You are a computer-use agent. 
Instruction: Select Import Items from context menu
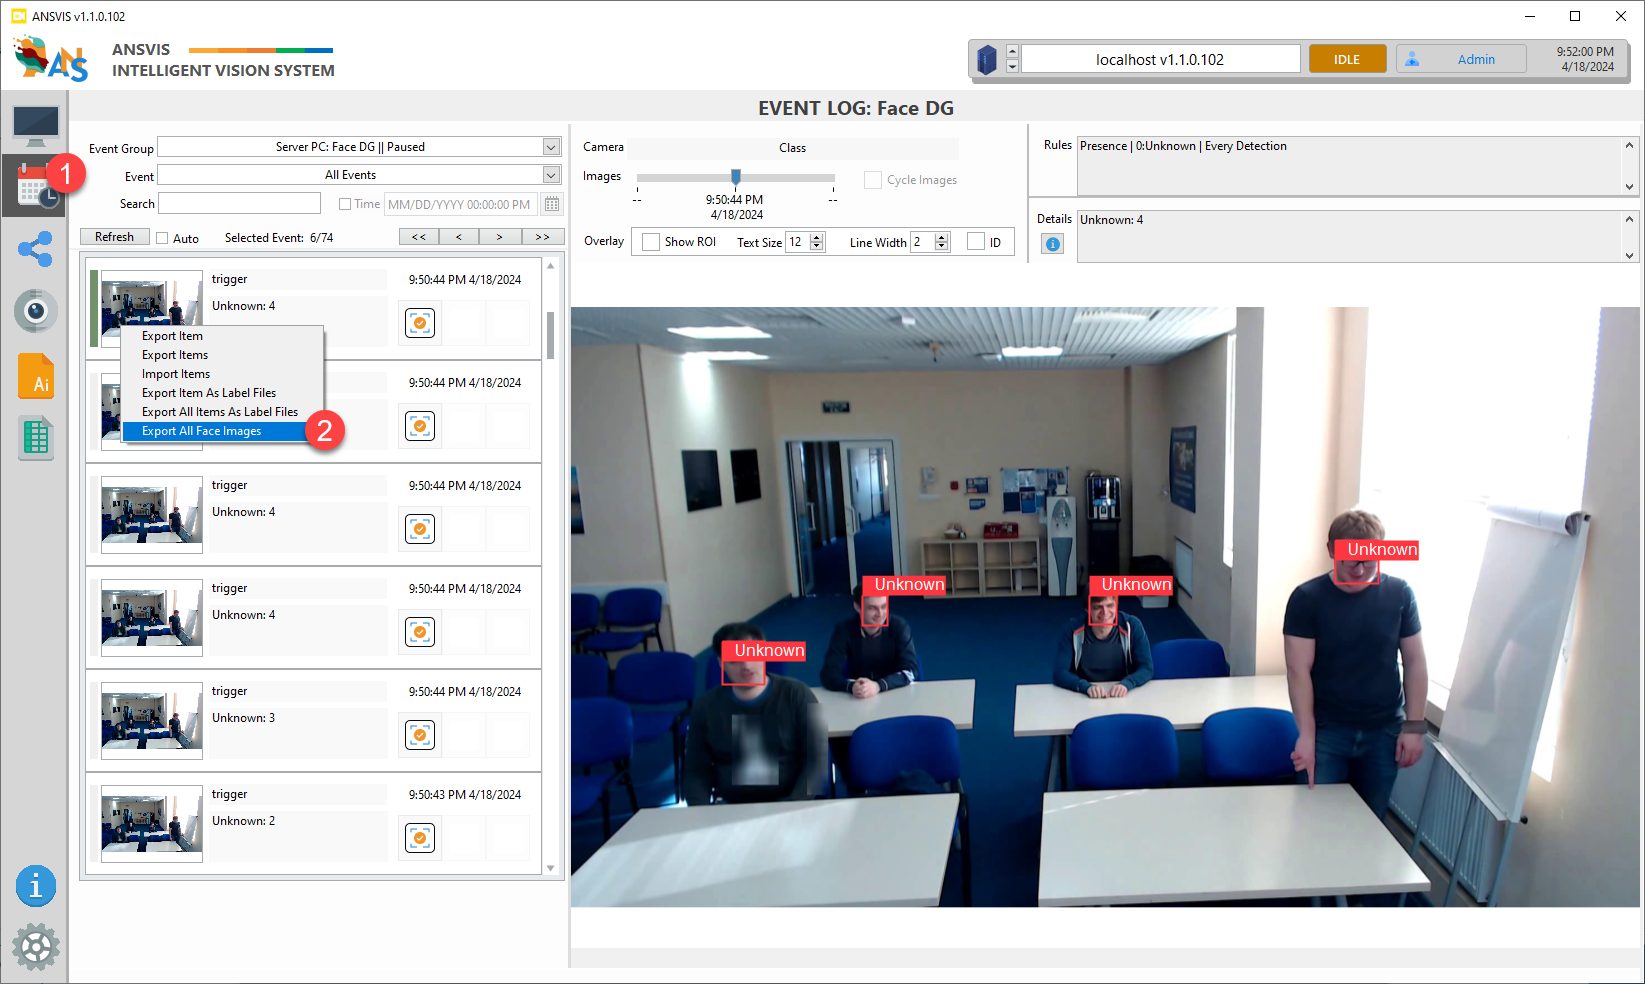pyautogui.click(x=176, y=374)
